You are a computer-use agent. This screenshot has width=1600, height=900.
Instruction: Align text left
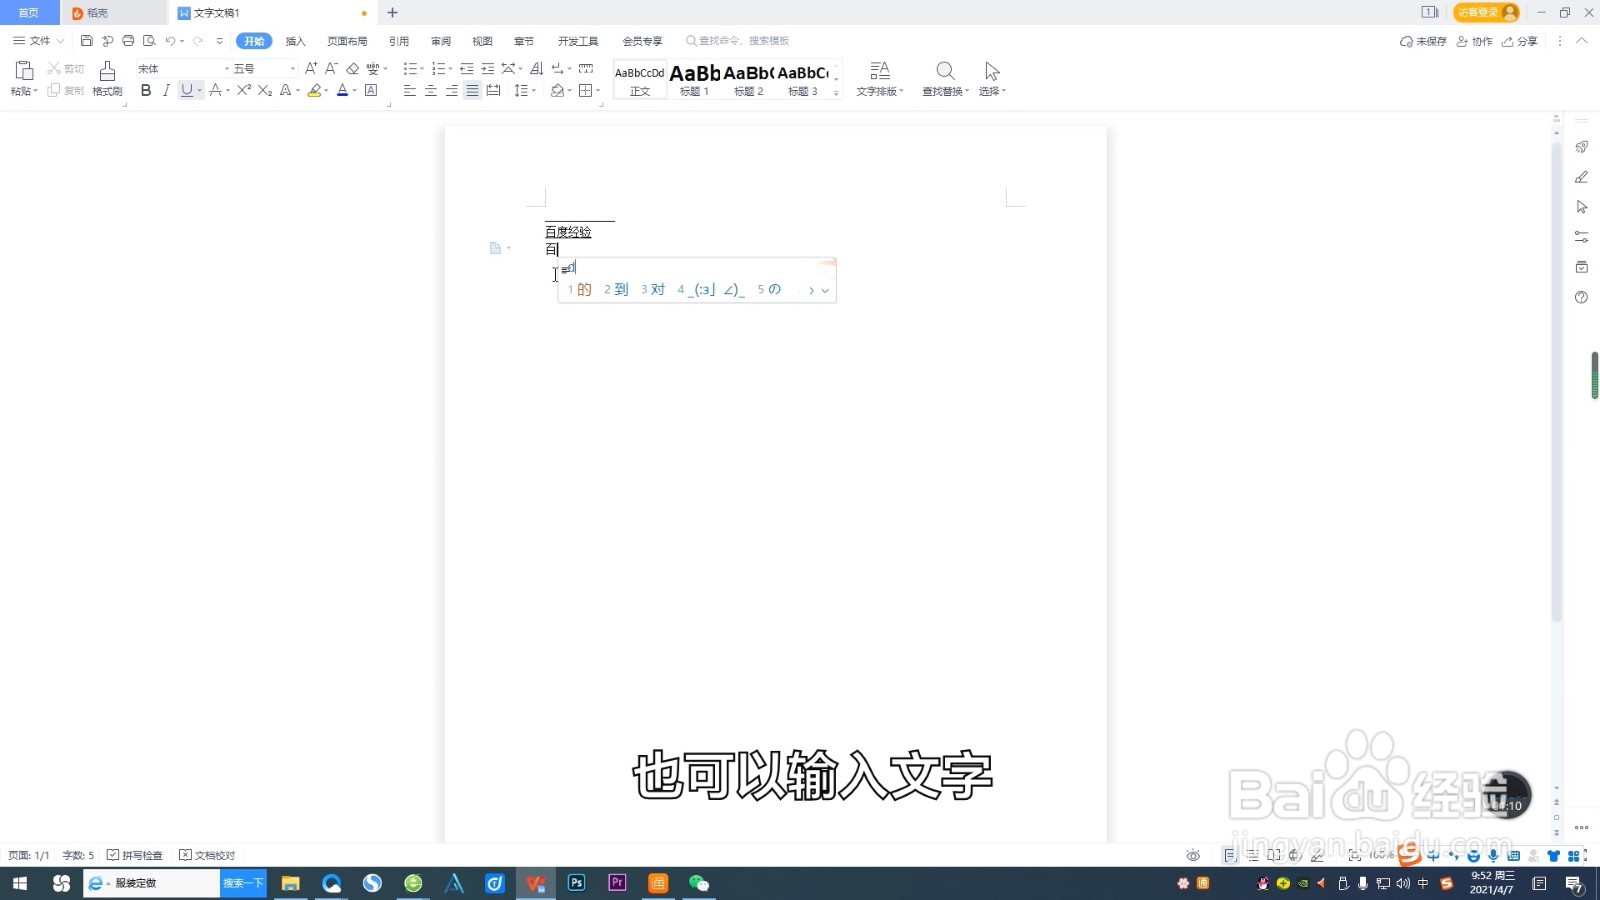click(409, 90)
